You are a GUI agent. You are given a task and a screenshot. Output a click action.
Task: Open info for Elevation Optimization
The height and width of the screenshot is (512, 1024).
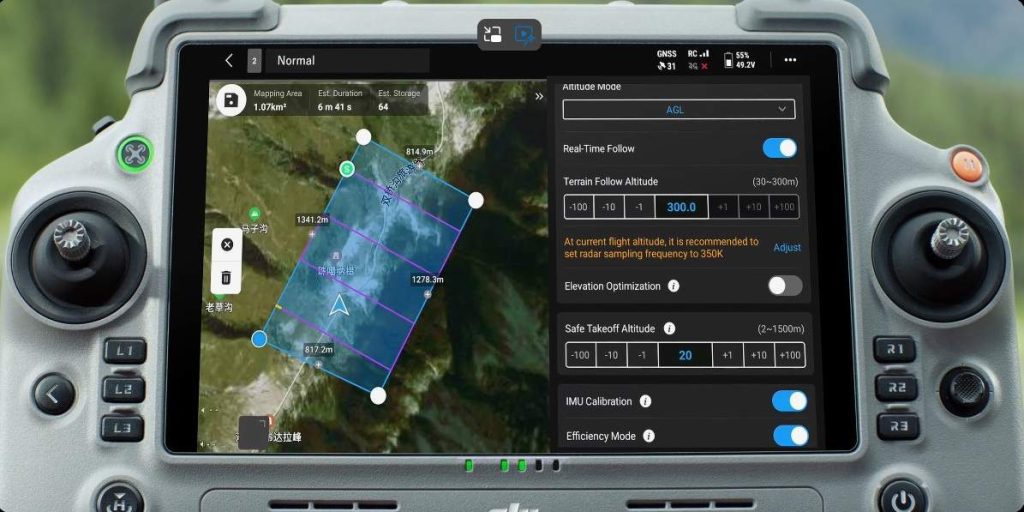[674, 286]
